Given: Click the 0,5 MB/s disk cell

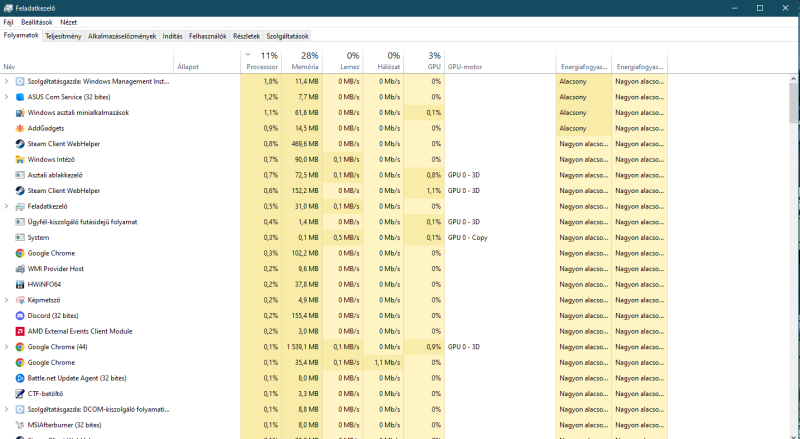Looking at the screenshot, I should [343, 238].
